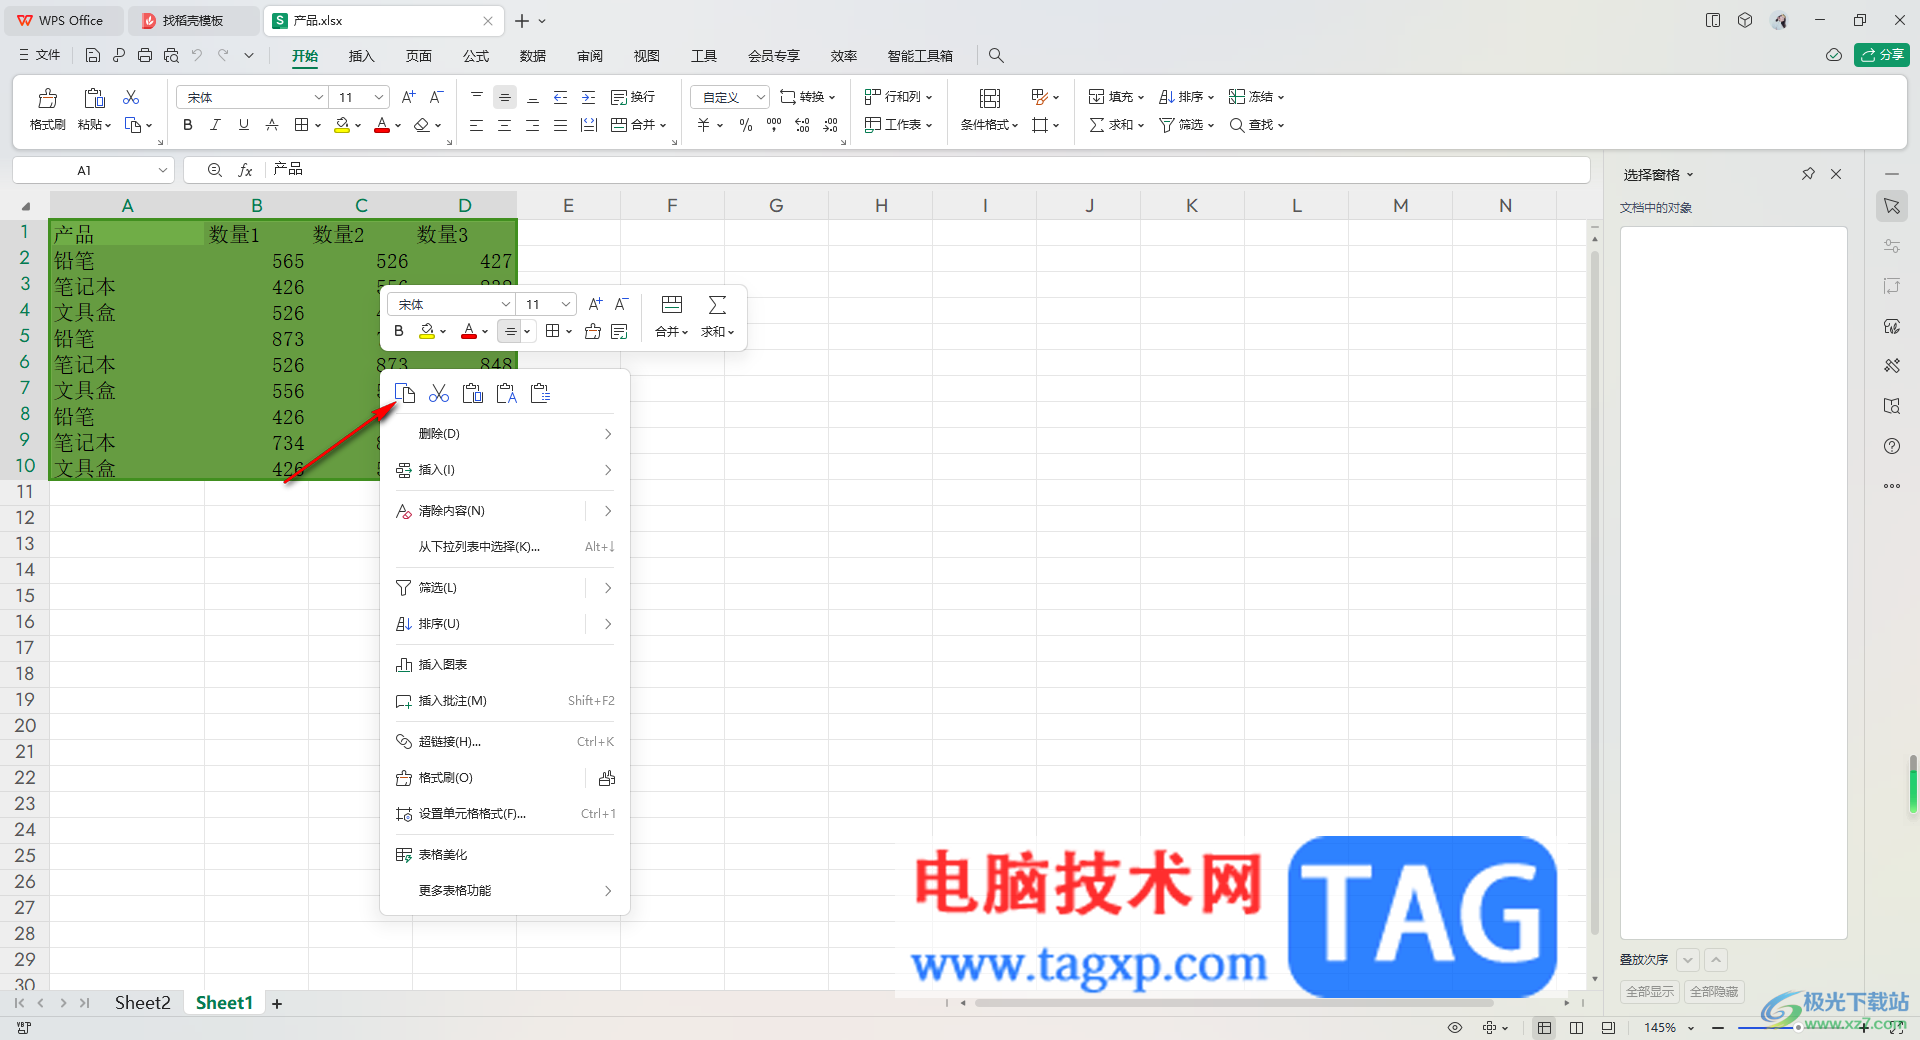1920x1040 pixels.
Task: Open the 插入 ribbon tab
Action: (x=361, y=56)
